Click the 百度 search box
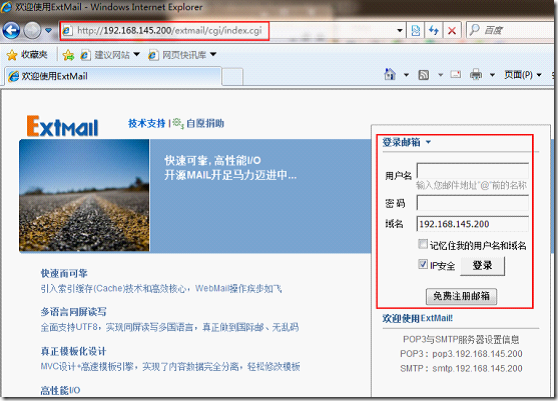Image resolution: width=558 pixels, height=401 pixels. (511, 31)
